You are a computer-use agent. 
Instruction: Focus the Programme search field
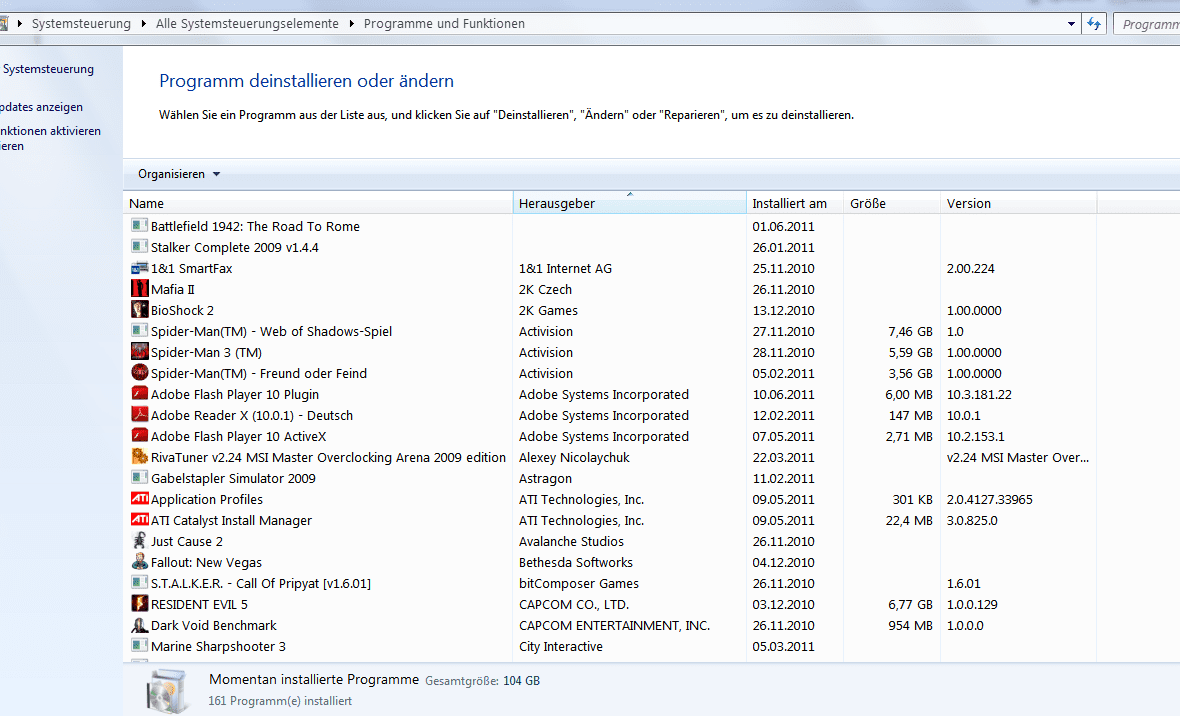click(1146, 24)
